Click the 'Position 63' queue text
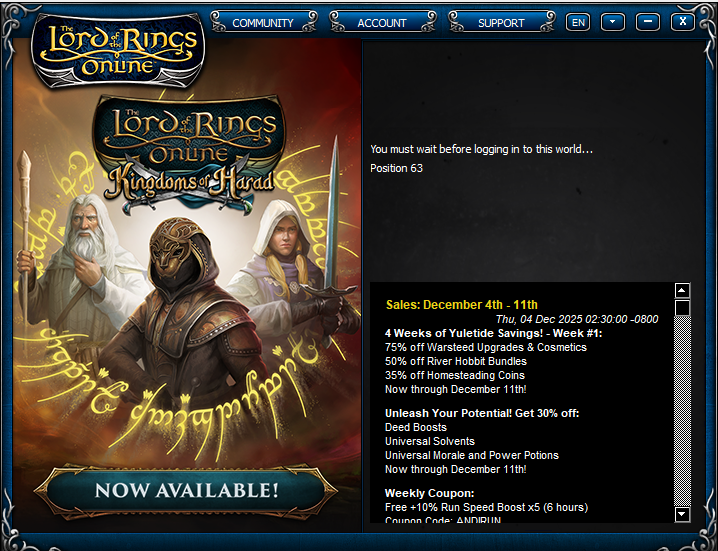This screenshot has height=551, width=718. (396, 168)
